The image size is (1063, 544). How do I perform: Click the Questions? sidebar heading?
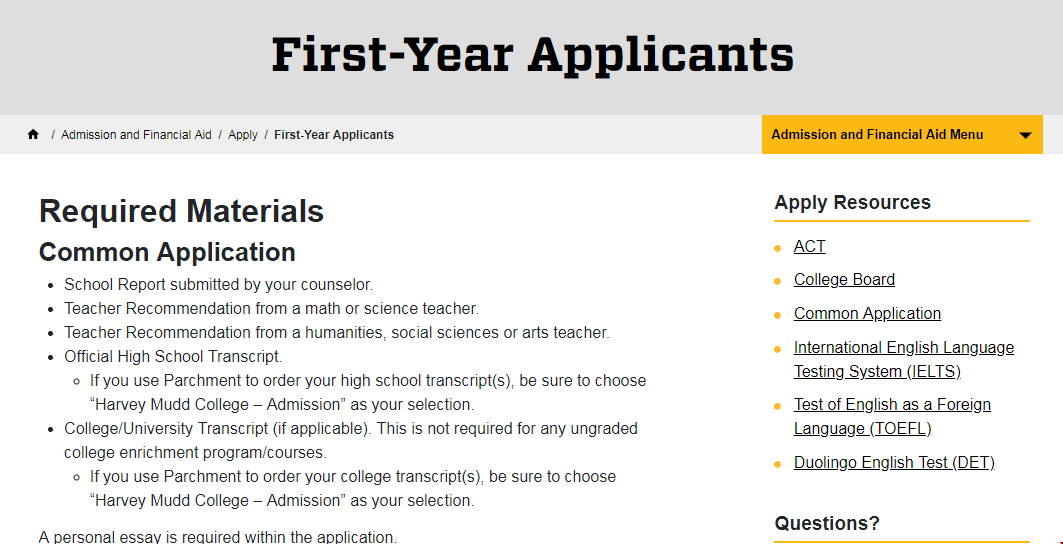[827, 523]
